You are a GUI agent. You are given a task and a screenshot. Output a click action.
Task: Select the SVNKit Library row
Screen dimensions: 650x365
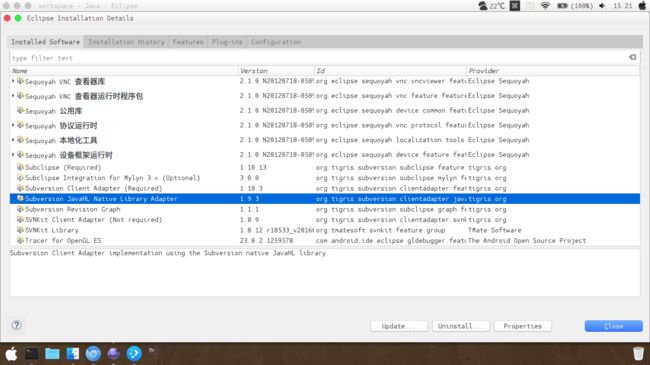(325, 230)
